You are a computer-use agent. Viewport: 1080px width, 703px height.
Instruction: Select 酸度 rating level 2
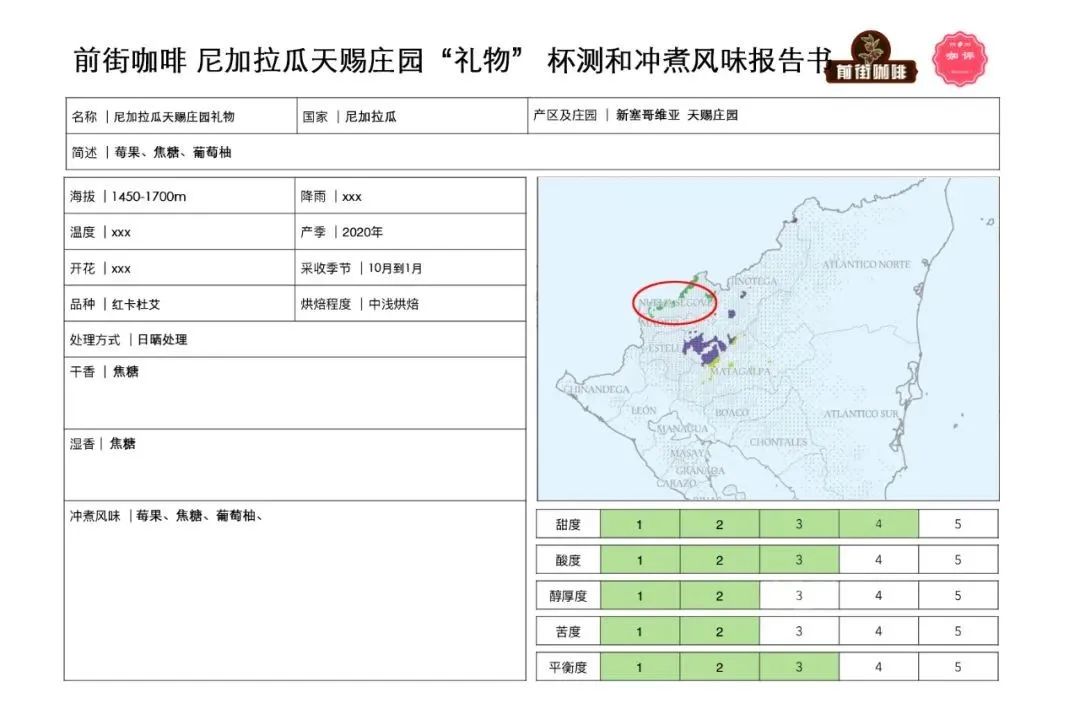click(x=719, y=560)
